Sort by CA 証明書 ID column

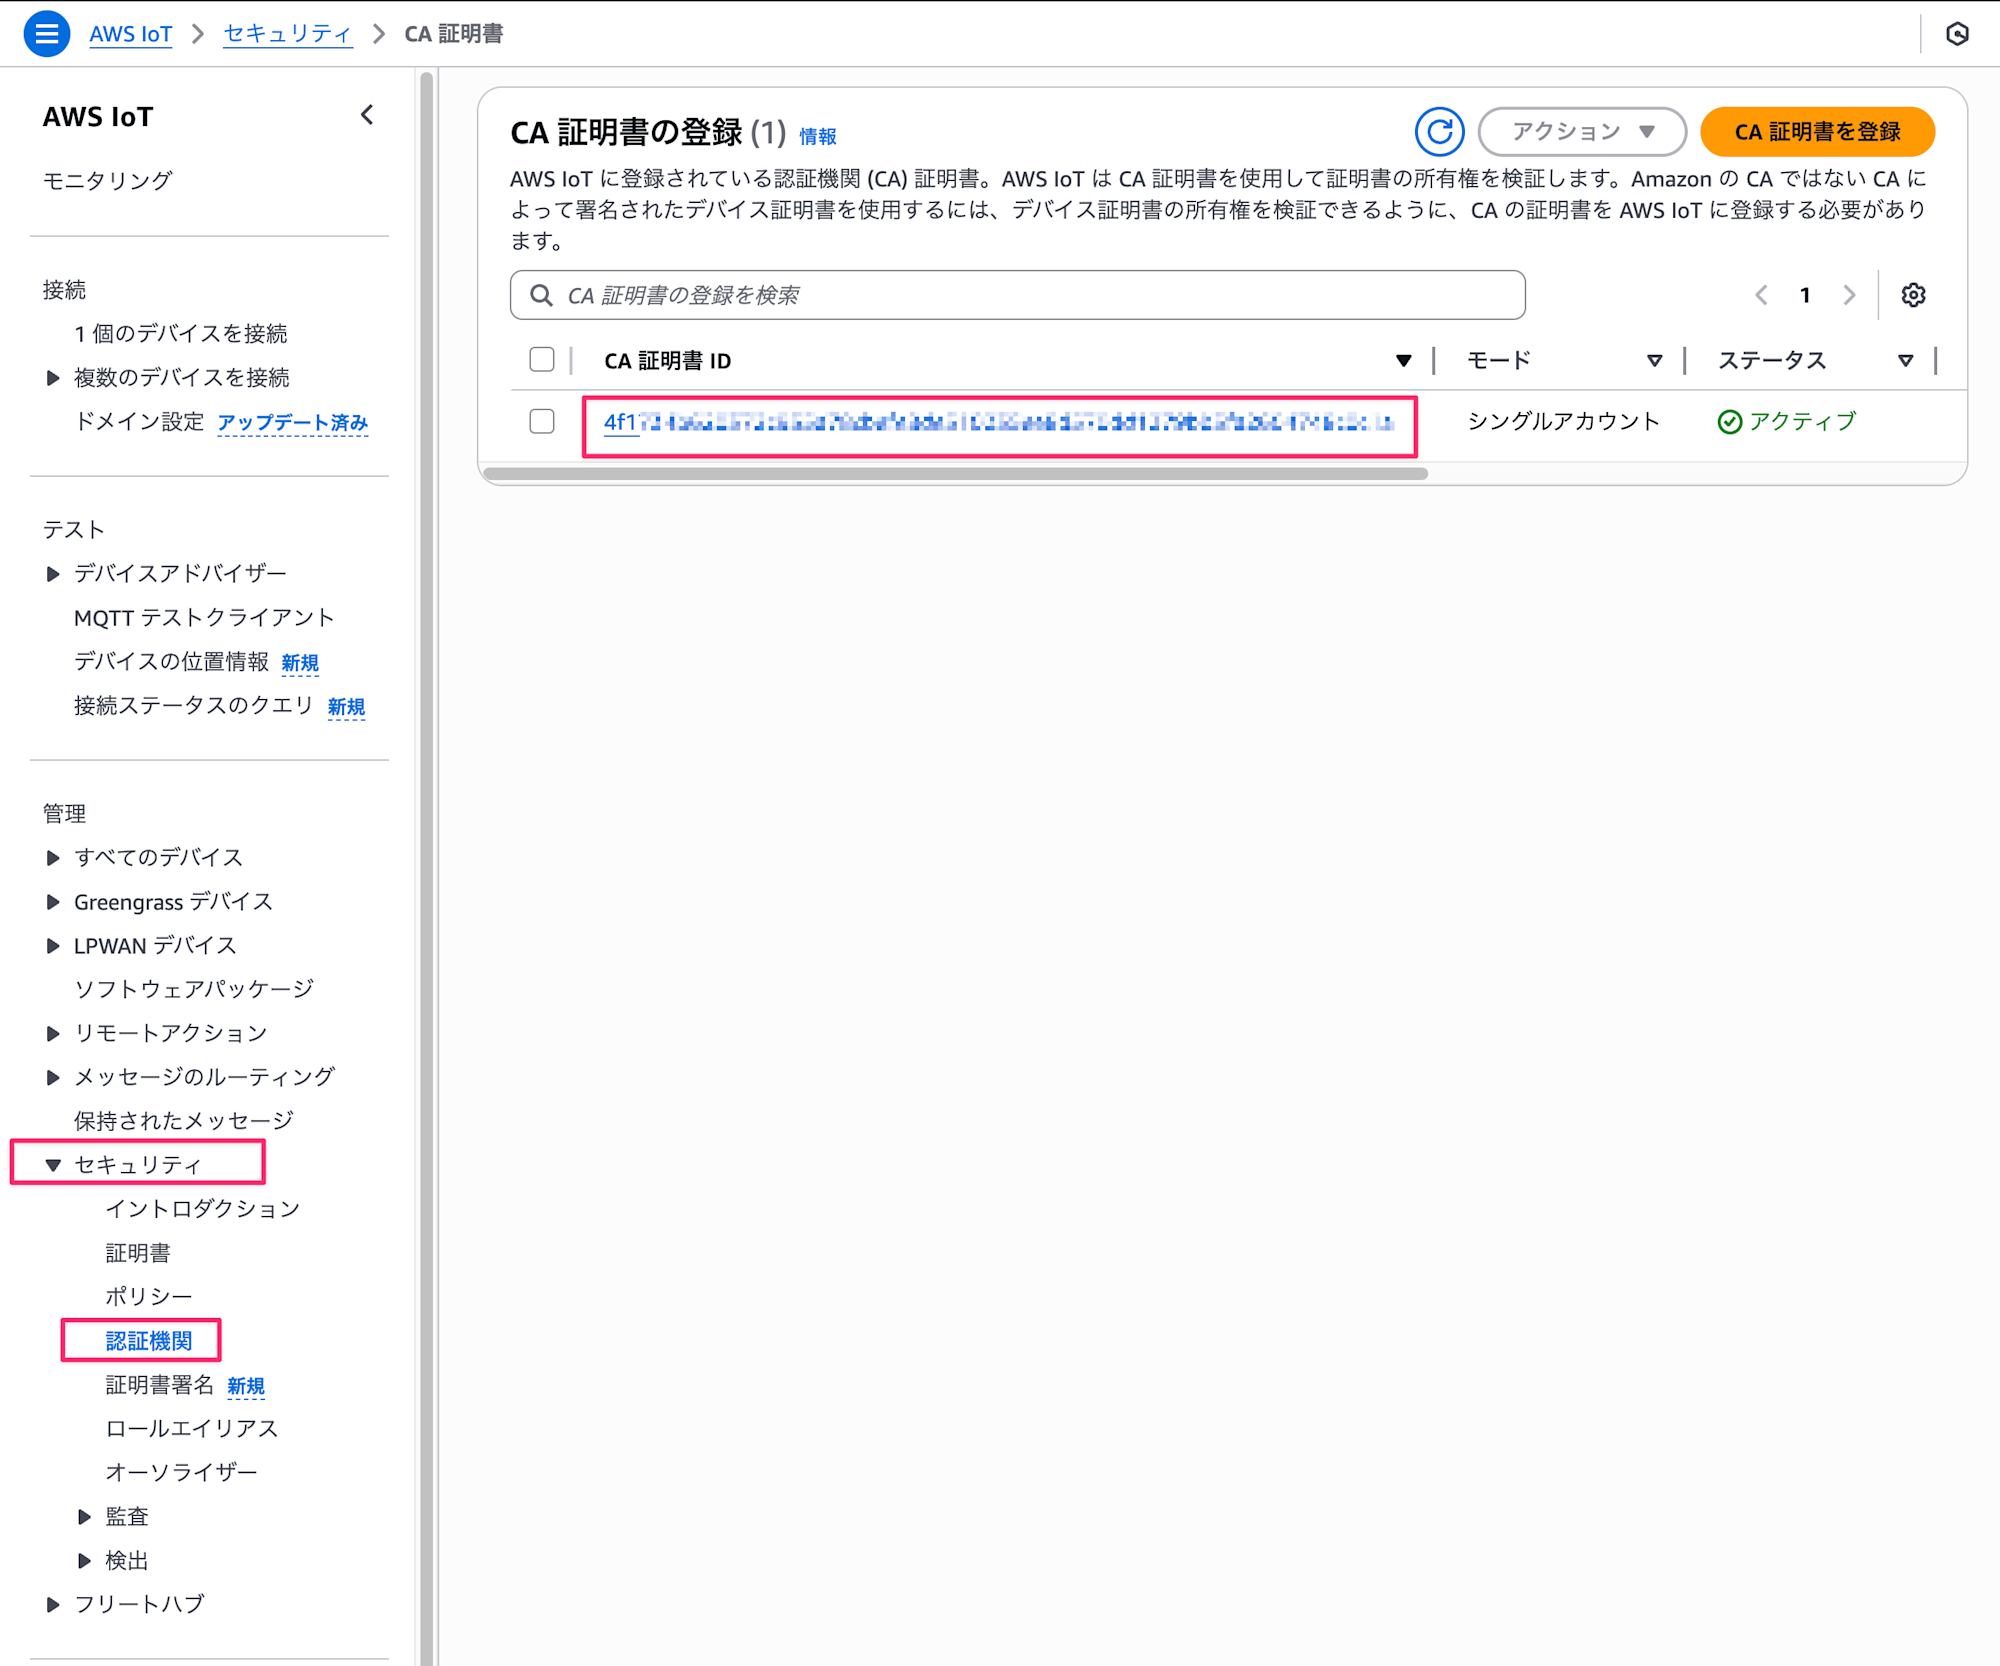[1403, 361]
